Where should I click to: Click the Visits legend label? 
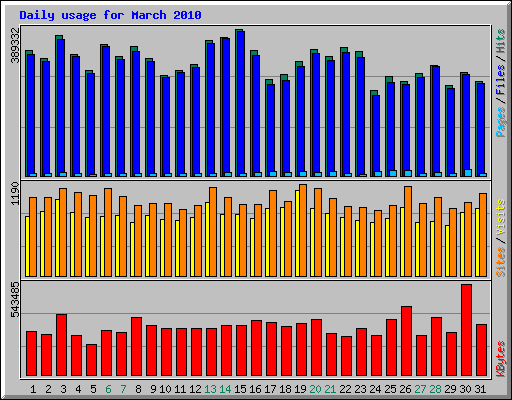(x=501, y=217)
